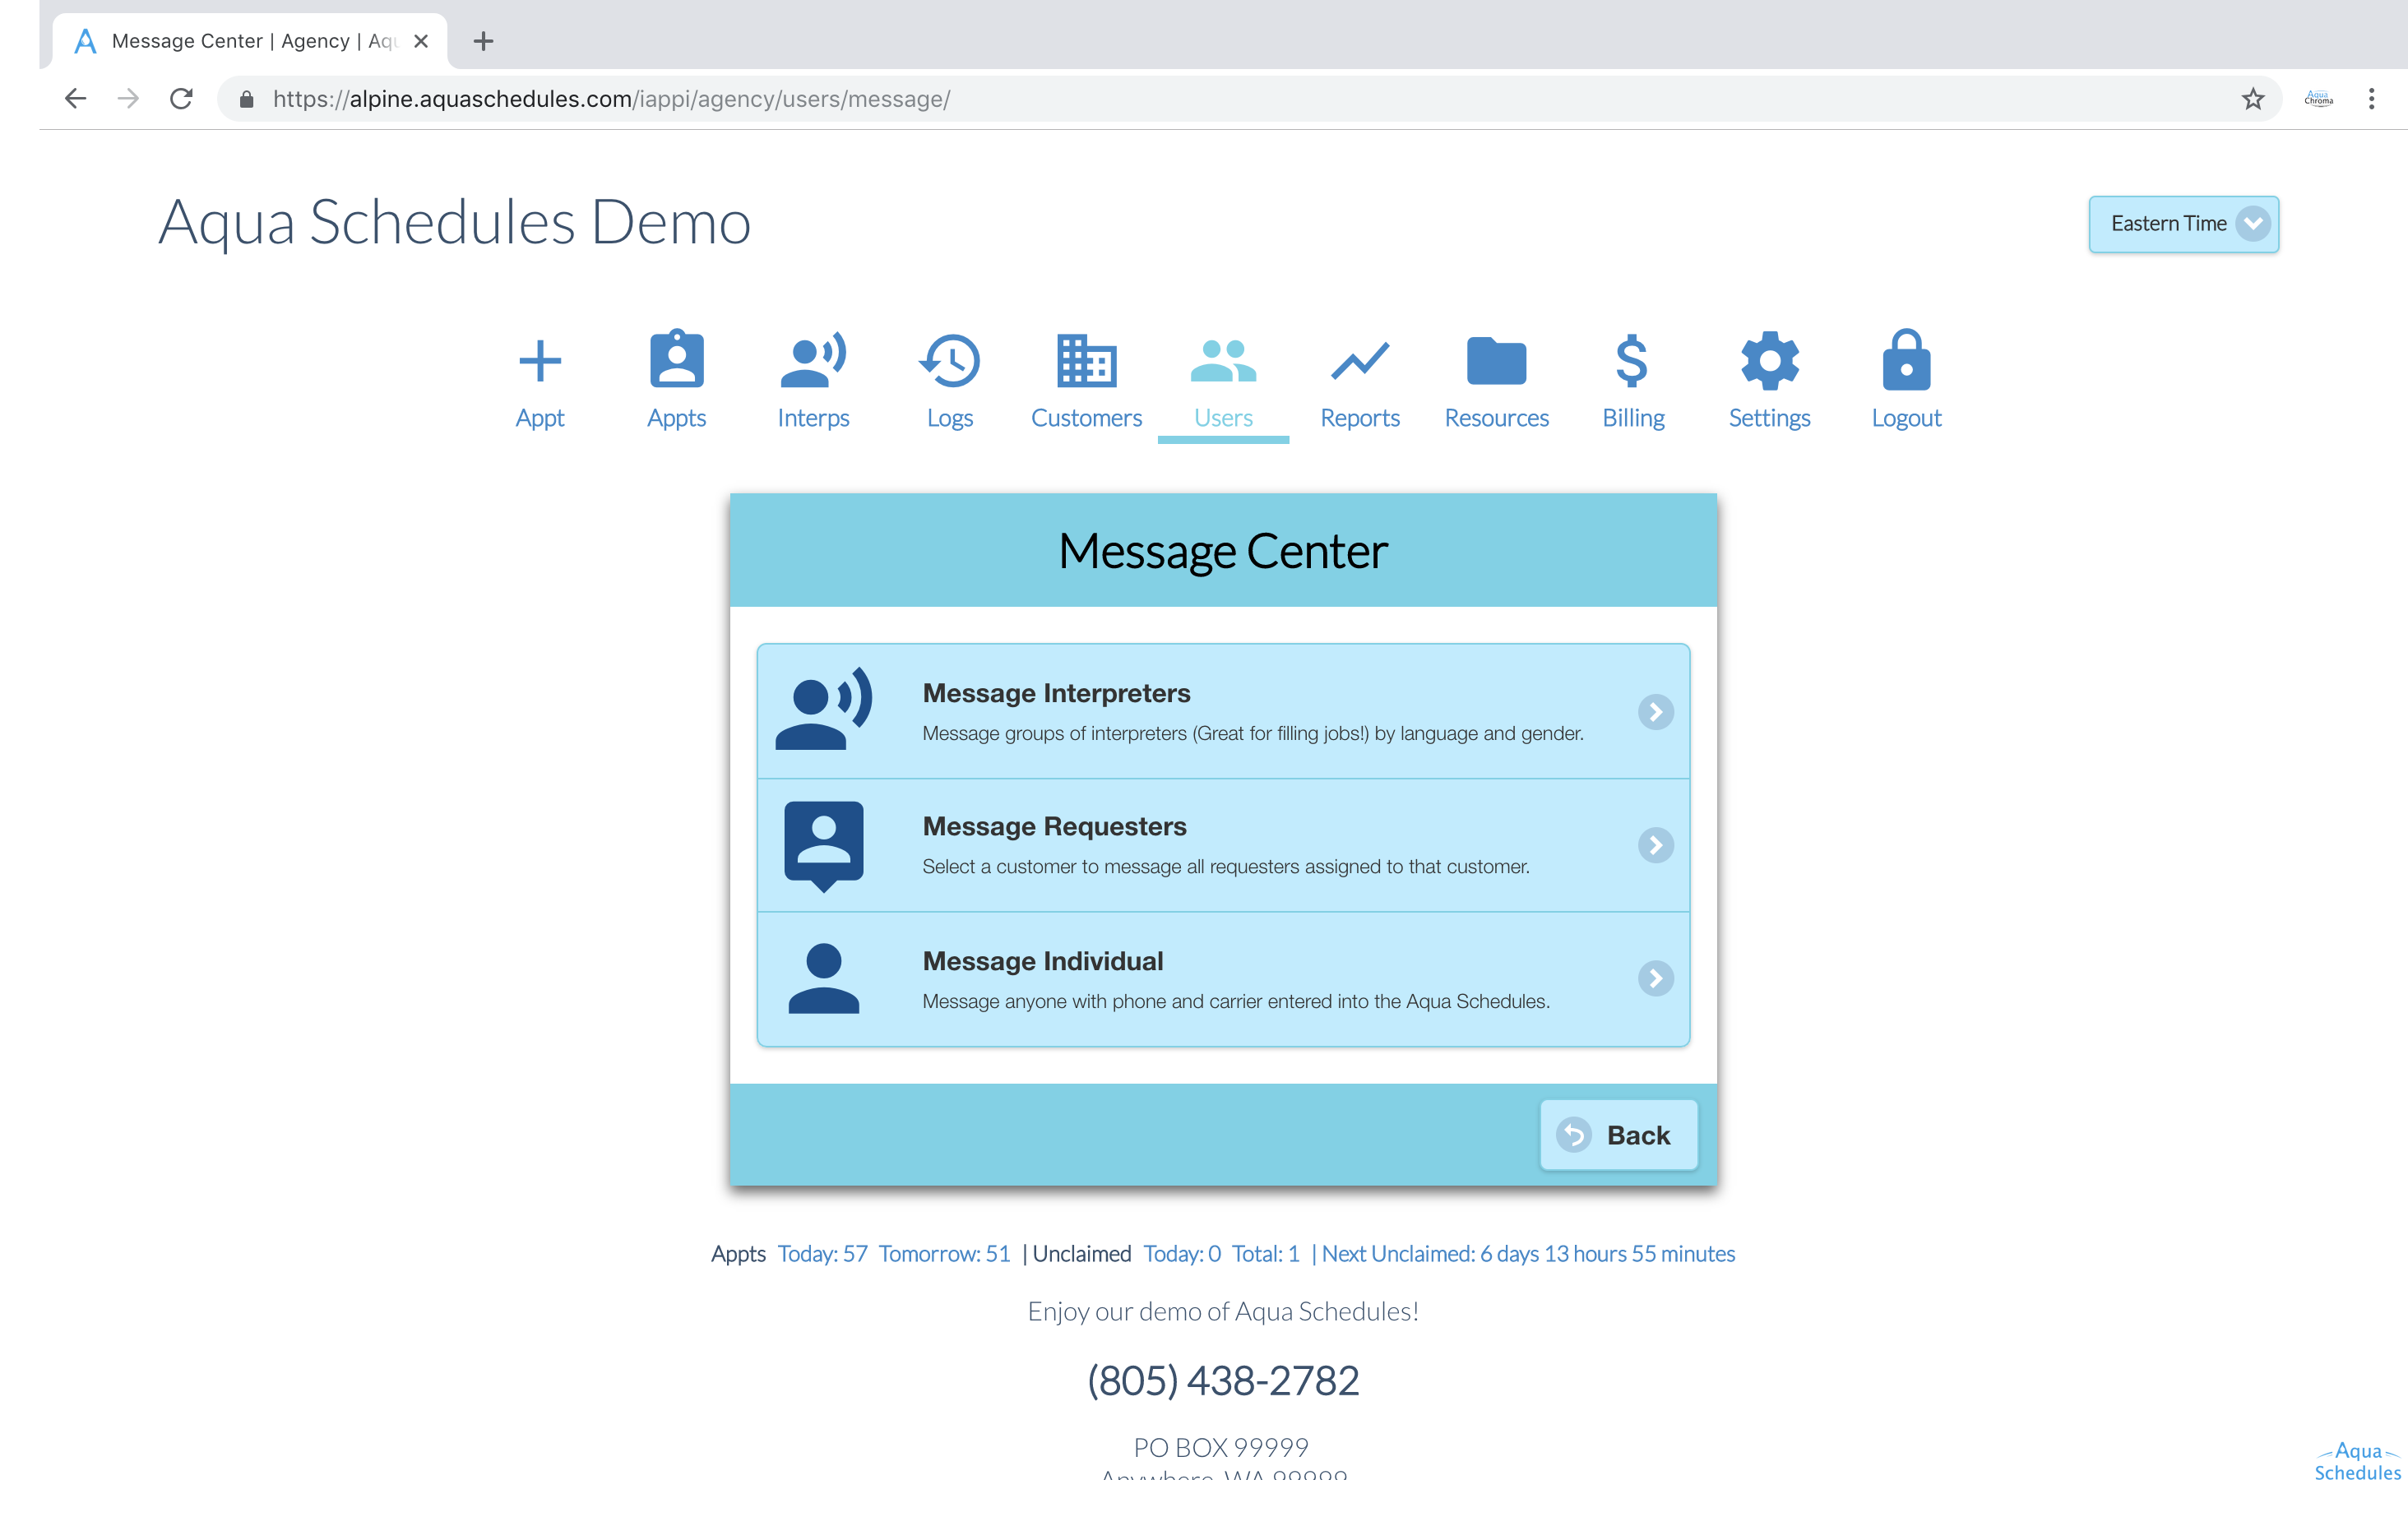
Task: Expand Message Requesters with its chevron arrow
Action: tap(1655, 845)
